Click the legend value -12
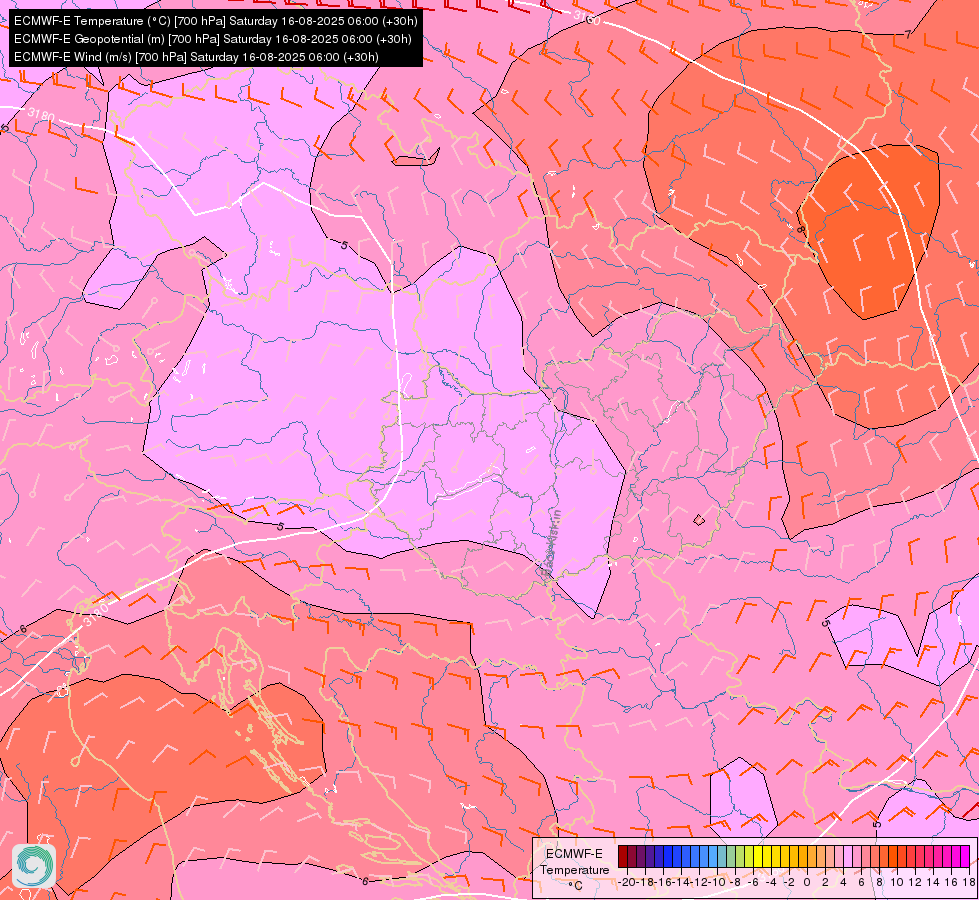979x900 pixels. pos(699,882)
